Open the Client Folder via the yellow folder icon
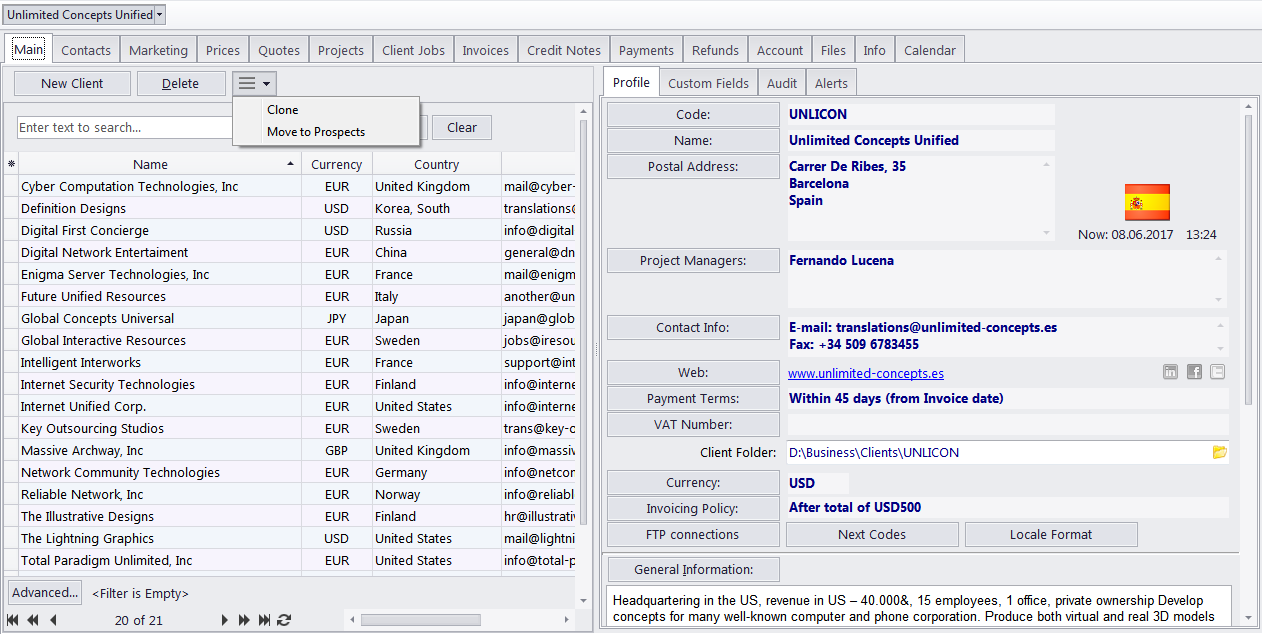1262x634 pixels. click(1219, 452)
